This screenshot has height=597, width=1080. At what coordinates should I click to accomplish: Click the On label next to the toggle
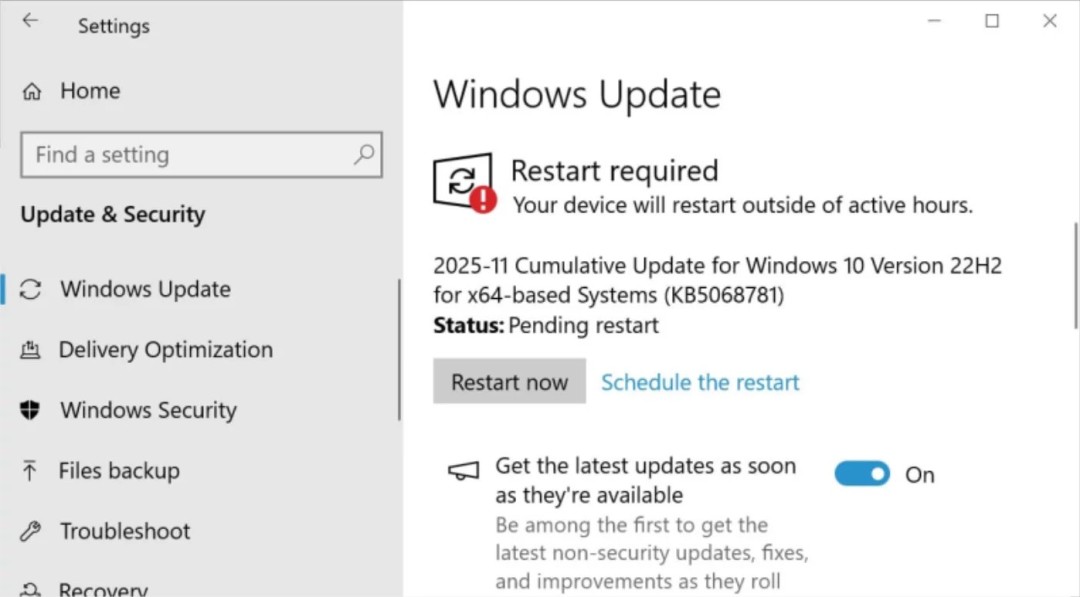[x=920, y=475]
